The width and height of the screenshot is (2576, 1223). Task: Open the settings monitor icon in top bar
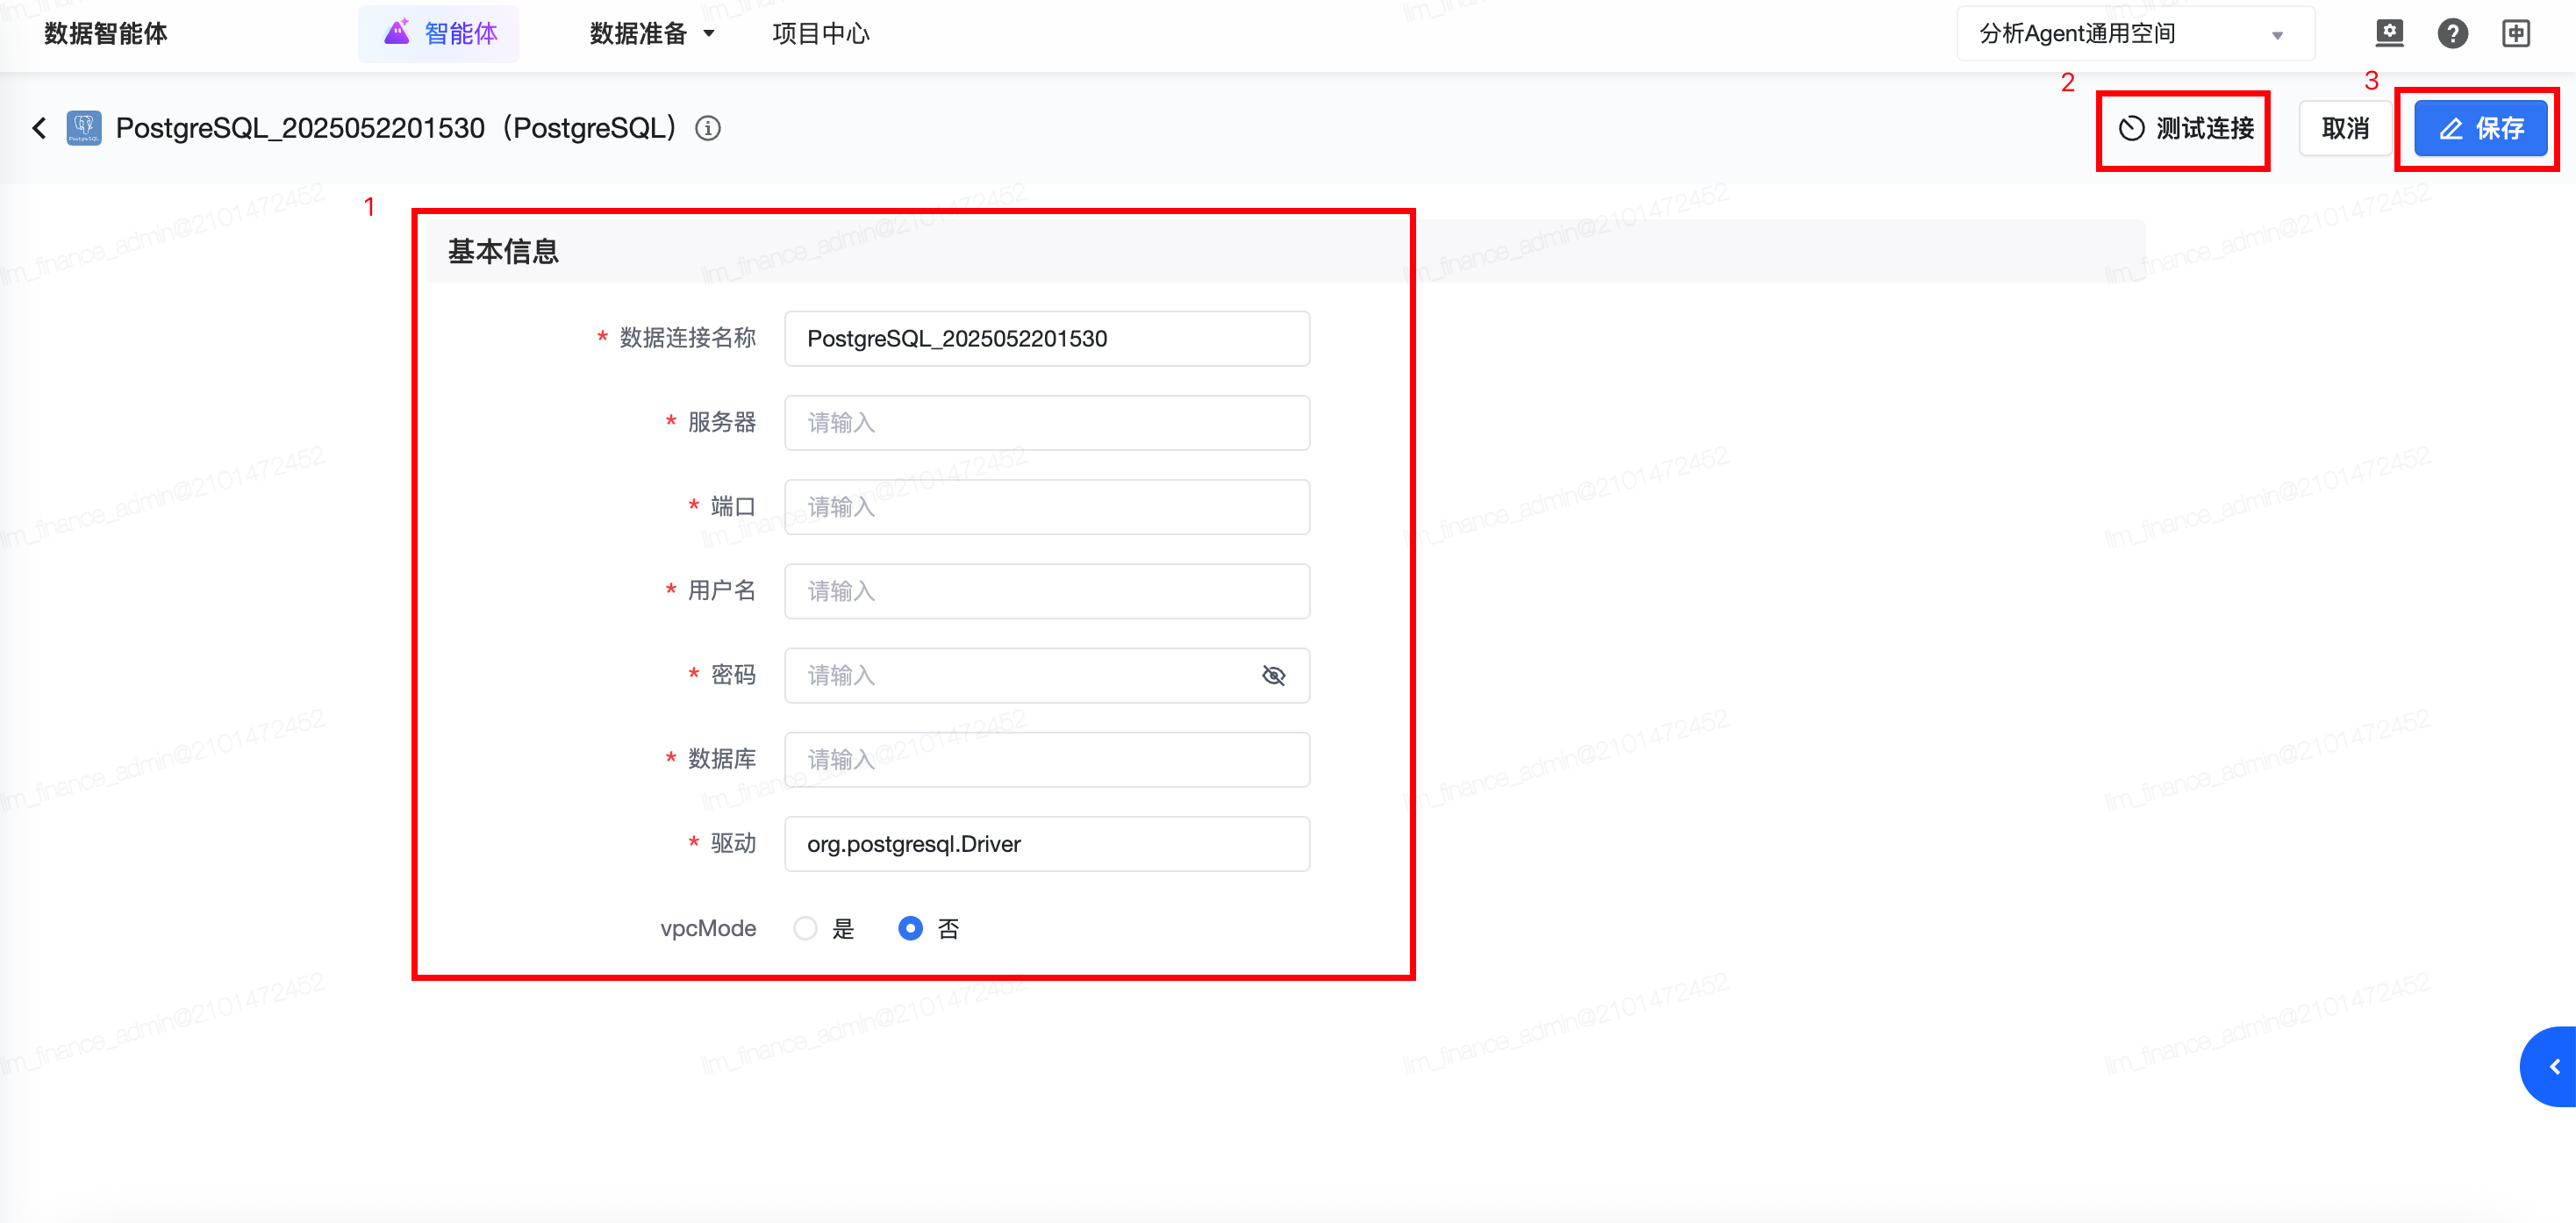[2389, 33]
